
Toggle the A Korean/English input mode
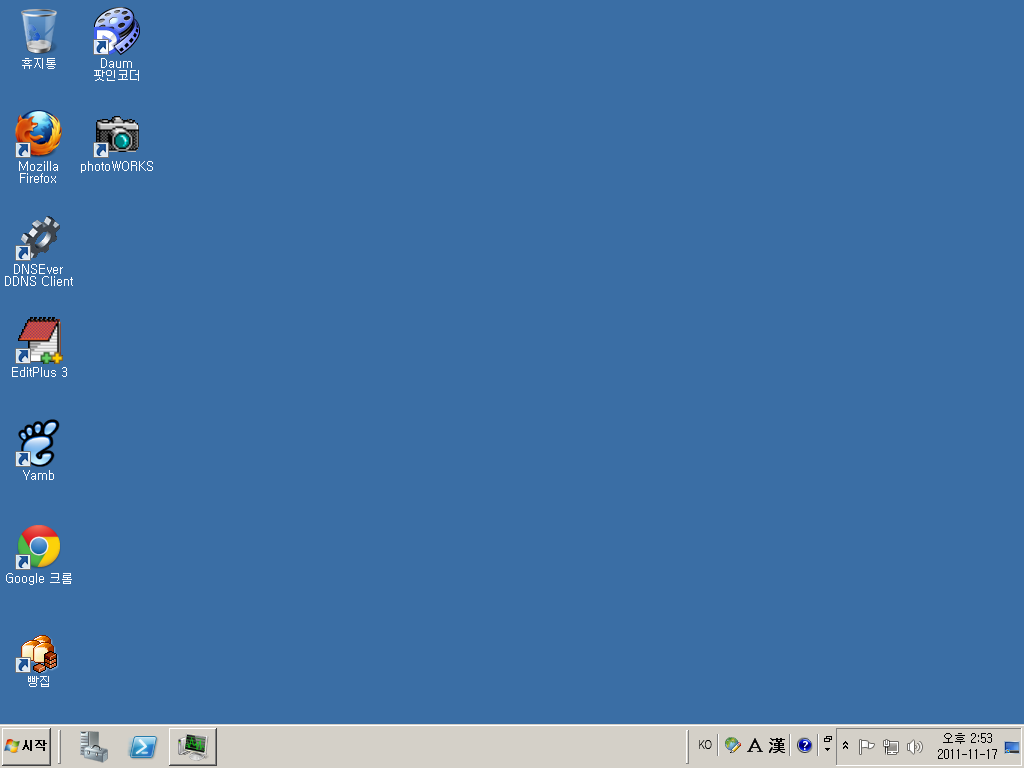pyautogui.click(x=755, y=745)
